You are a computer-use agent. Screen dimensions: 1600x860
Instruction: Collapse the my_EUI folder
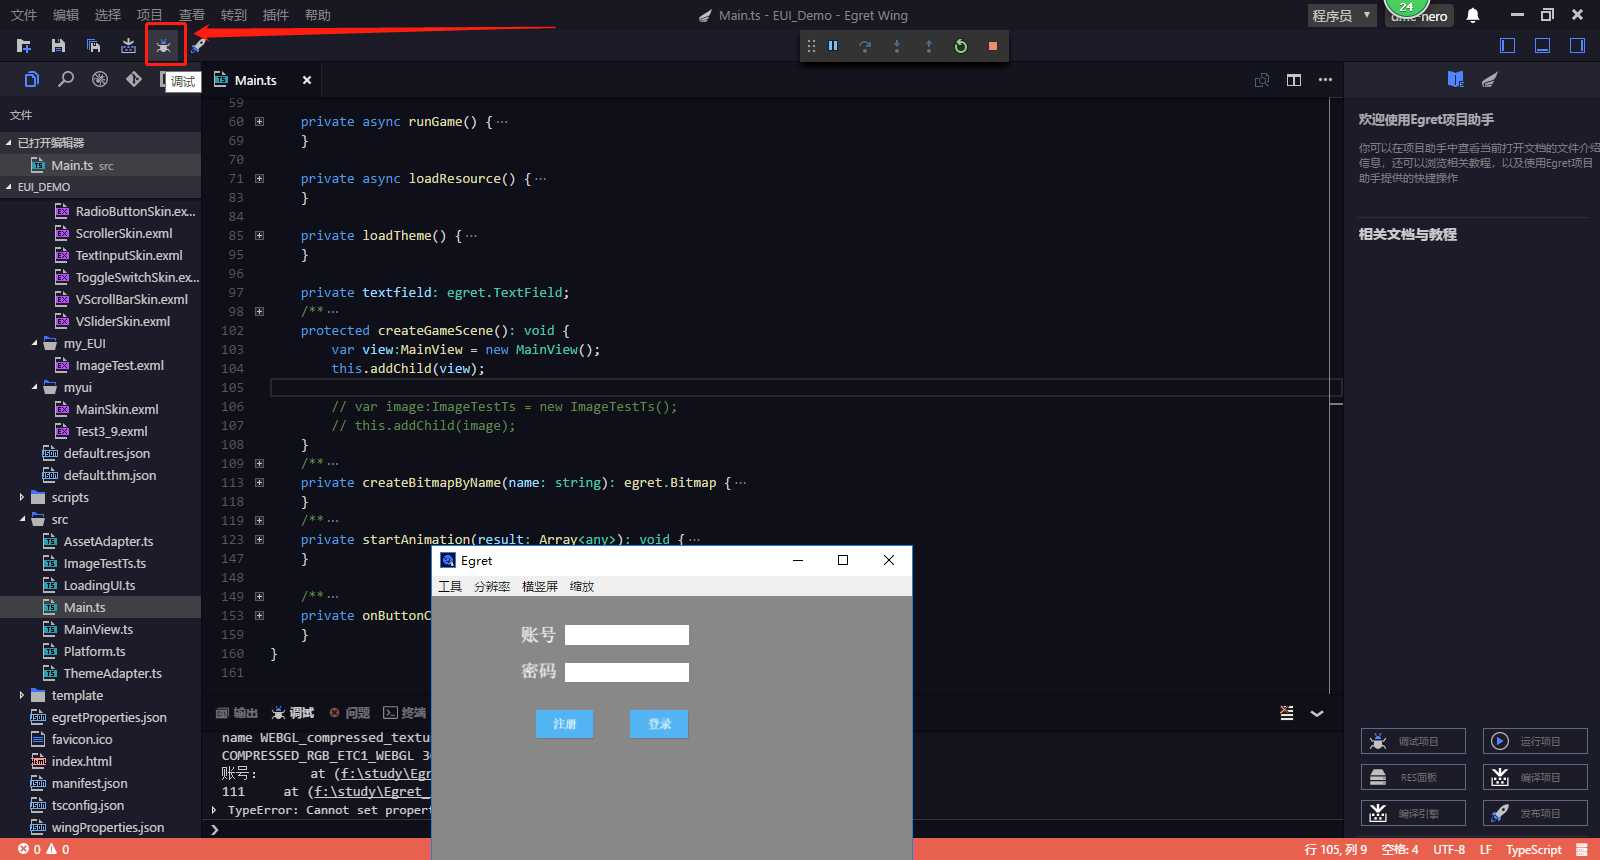click(34, 343)
